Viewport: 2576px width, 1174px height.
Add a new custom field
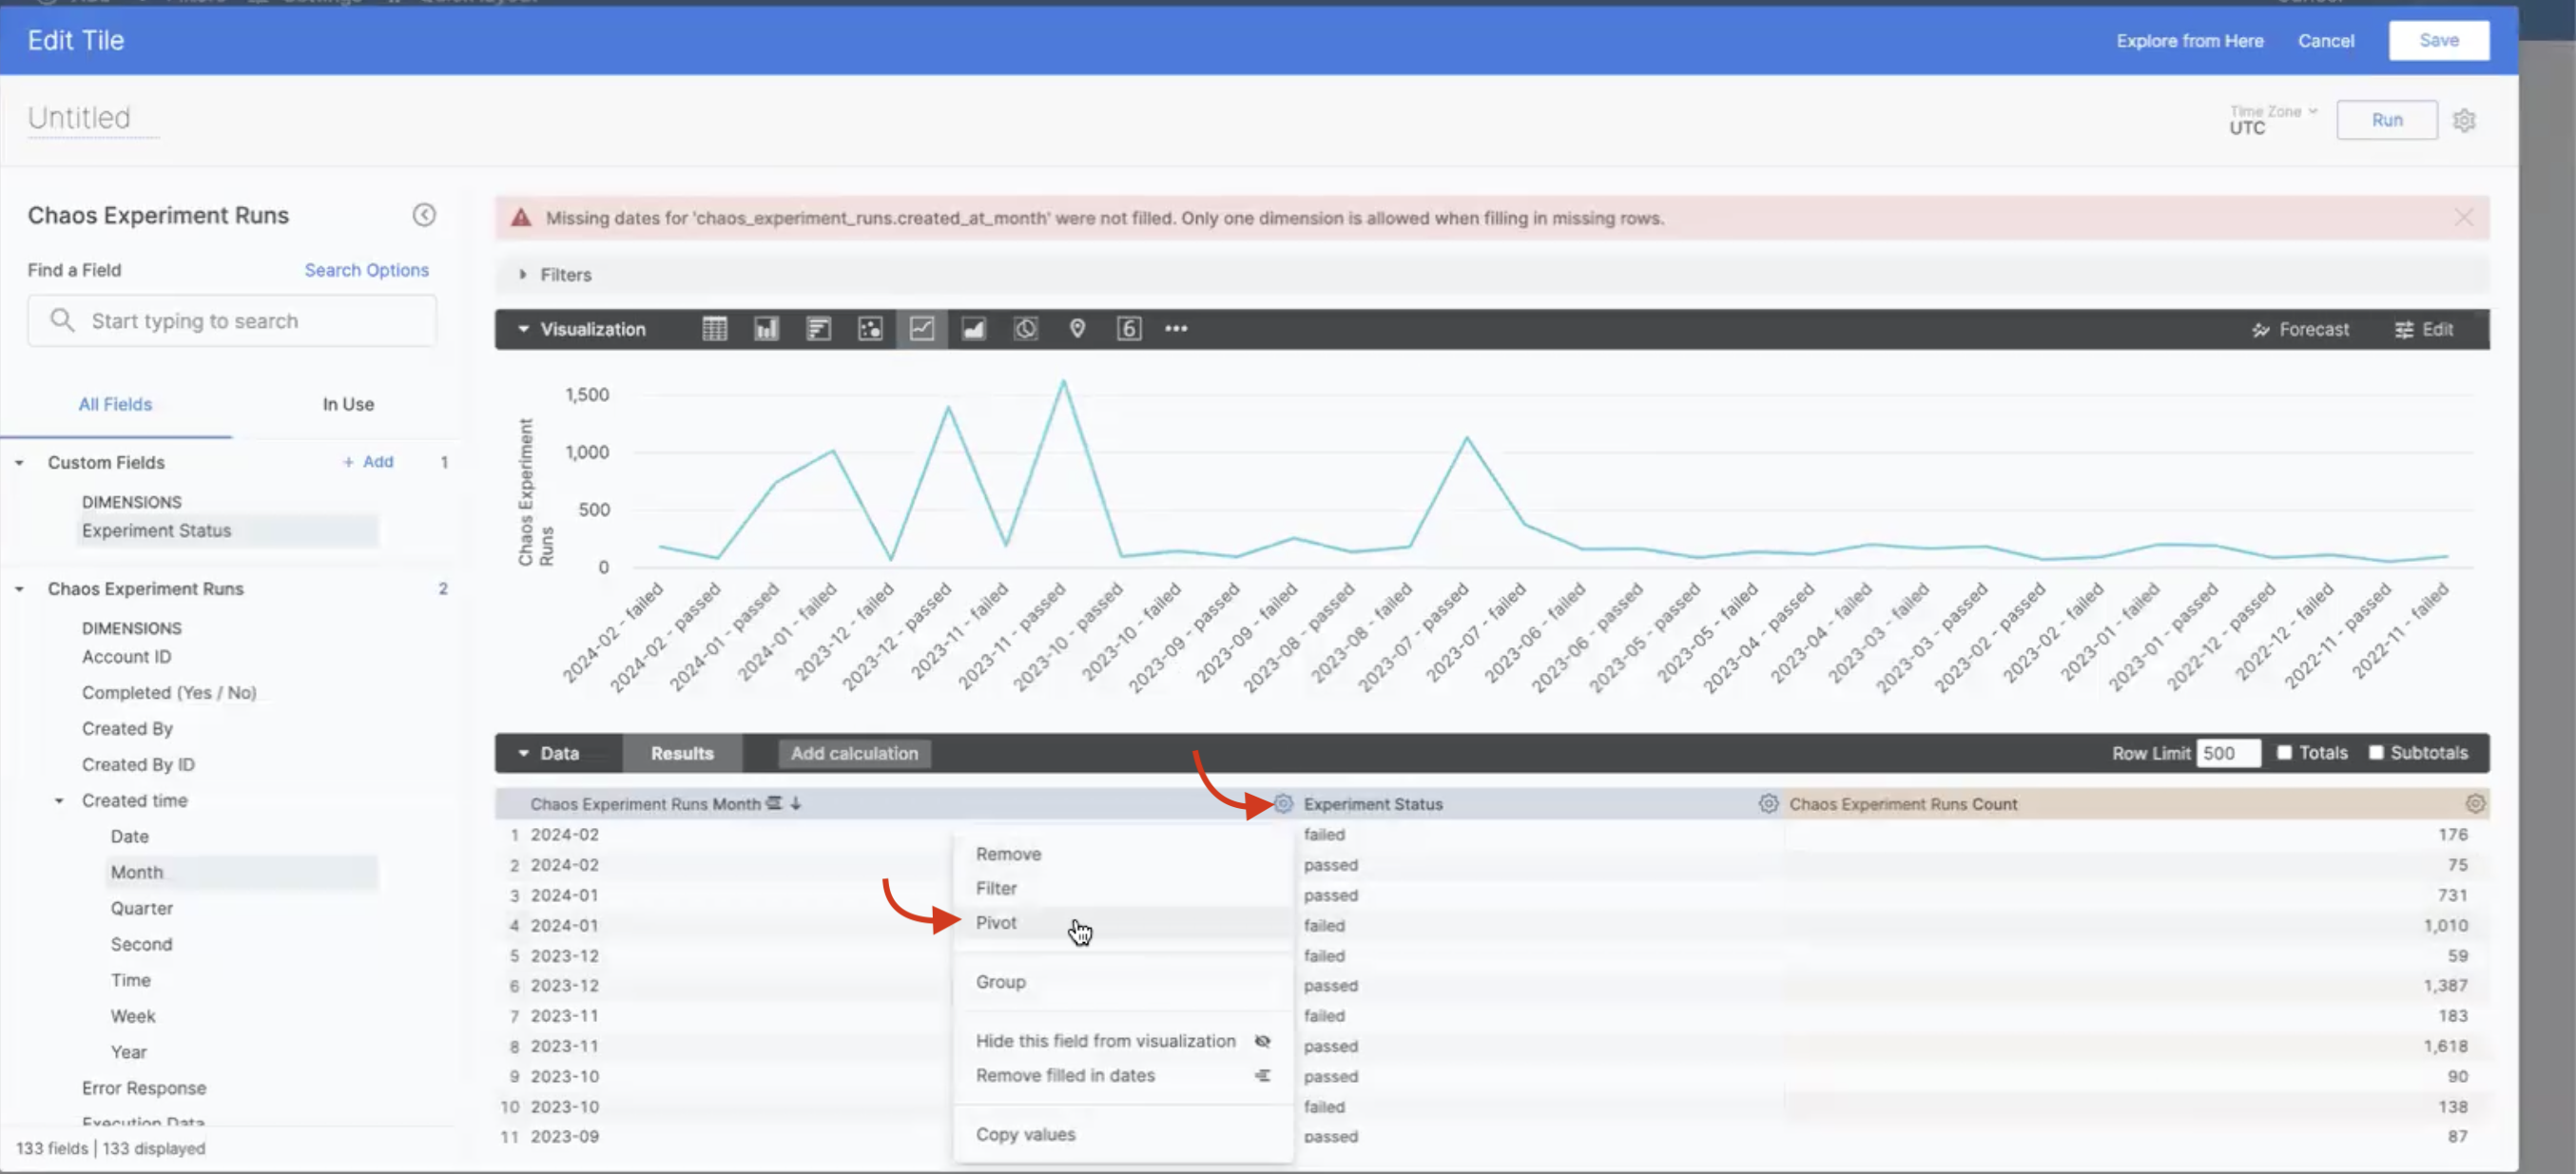pos(368,462)
